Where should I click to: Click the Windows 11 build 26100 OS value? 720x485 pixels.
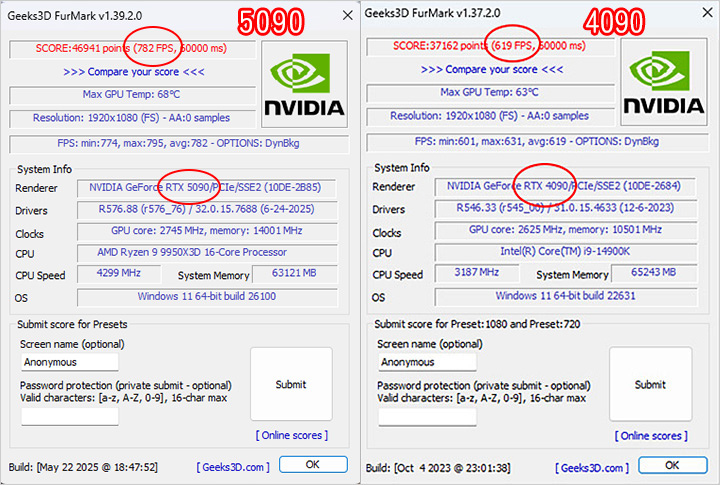click(207, 297)
